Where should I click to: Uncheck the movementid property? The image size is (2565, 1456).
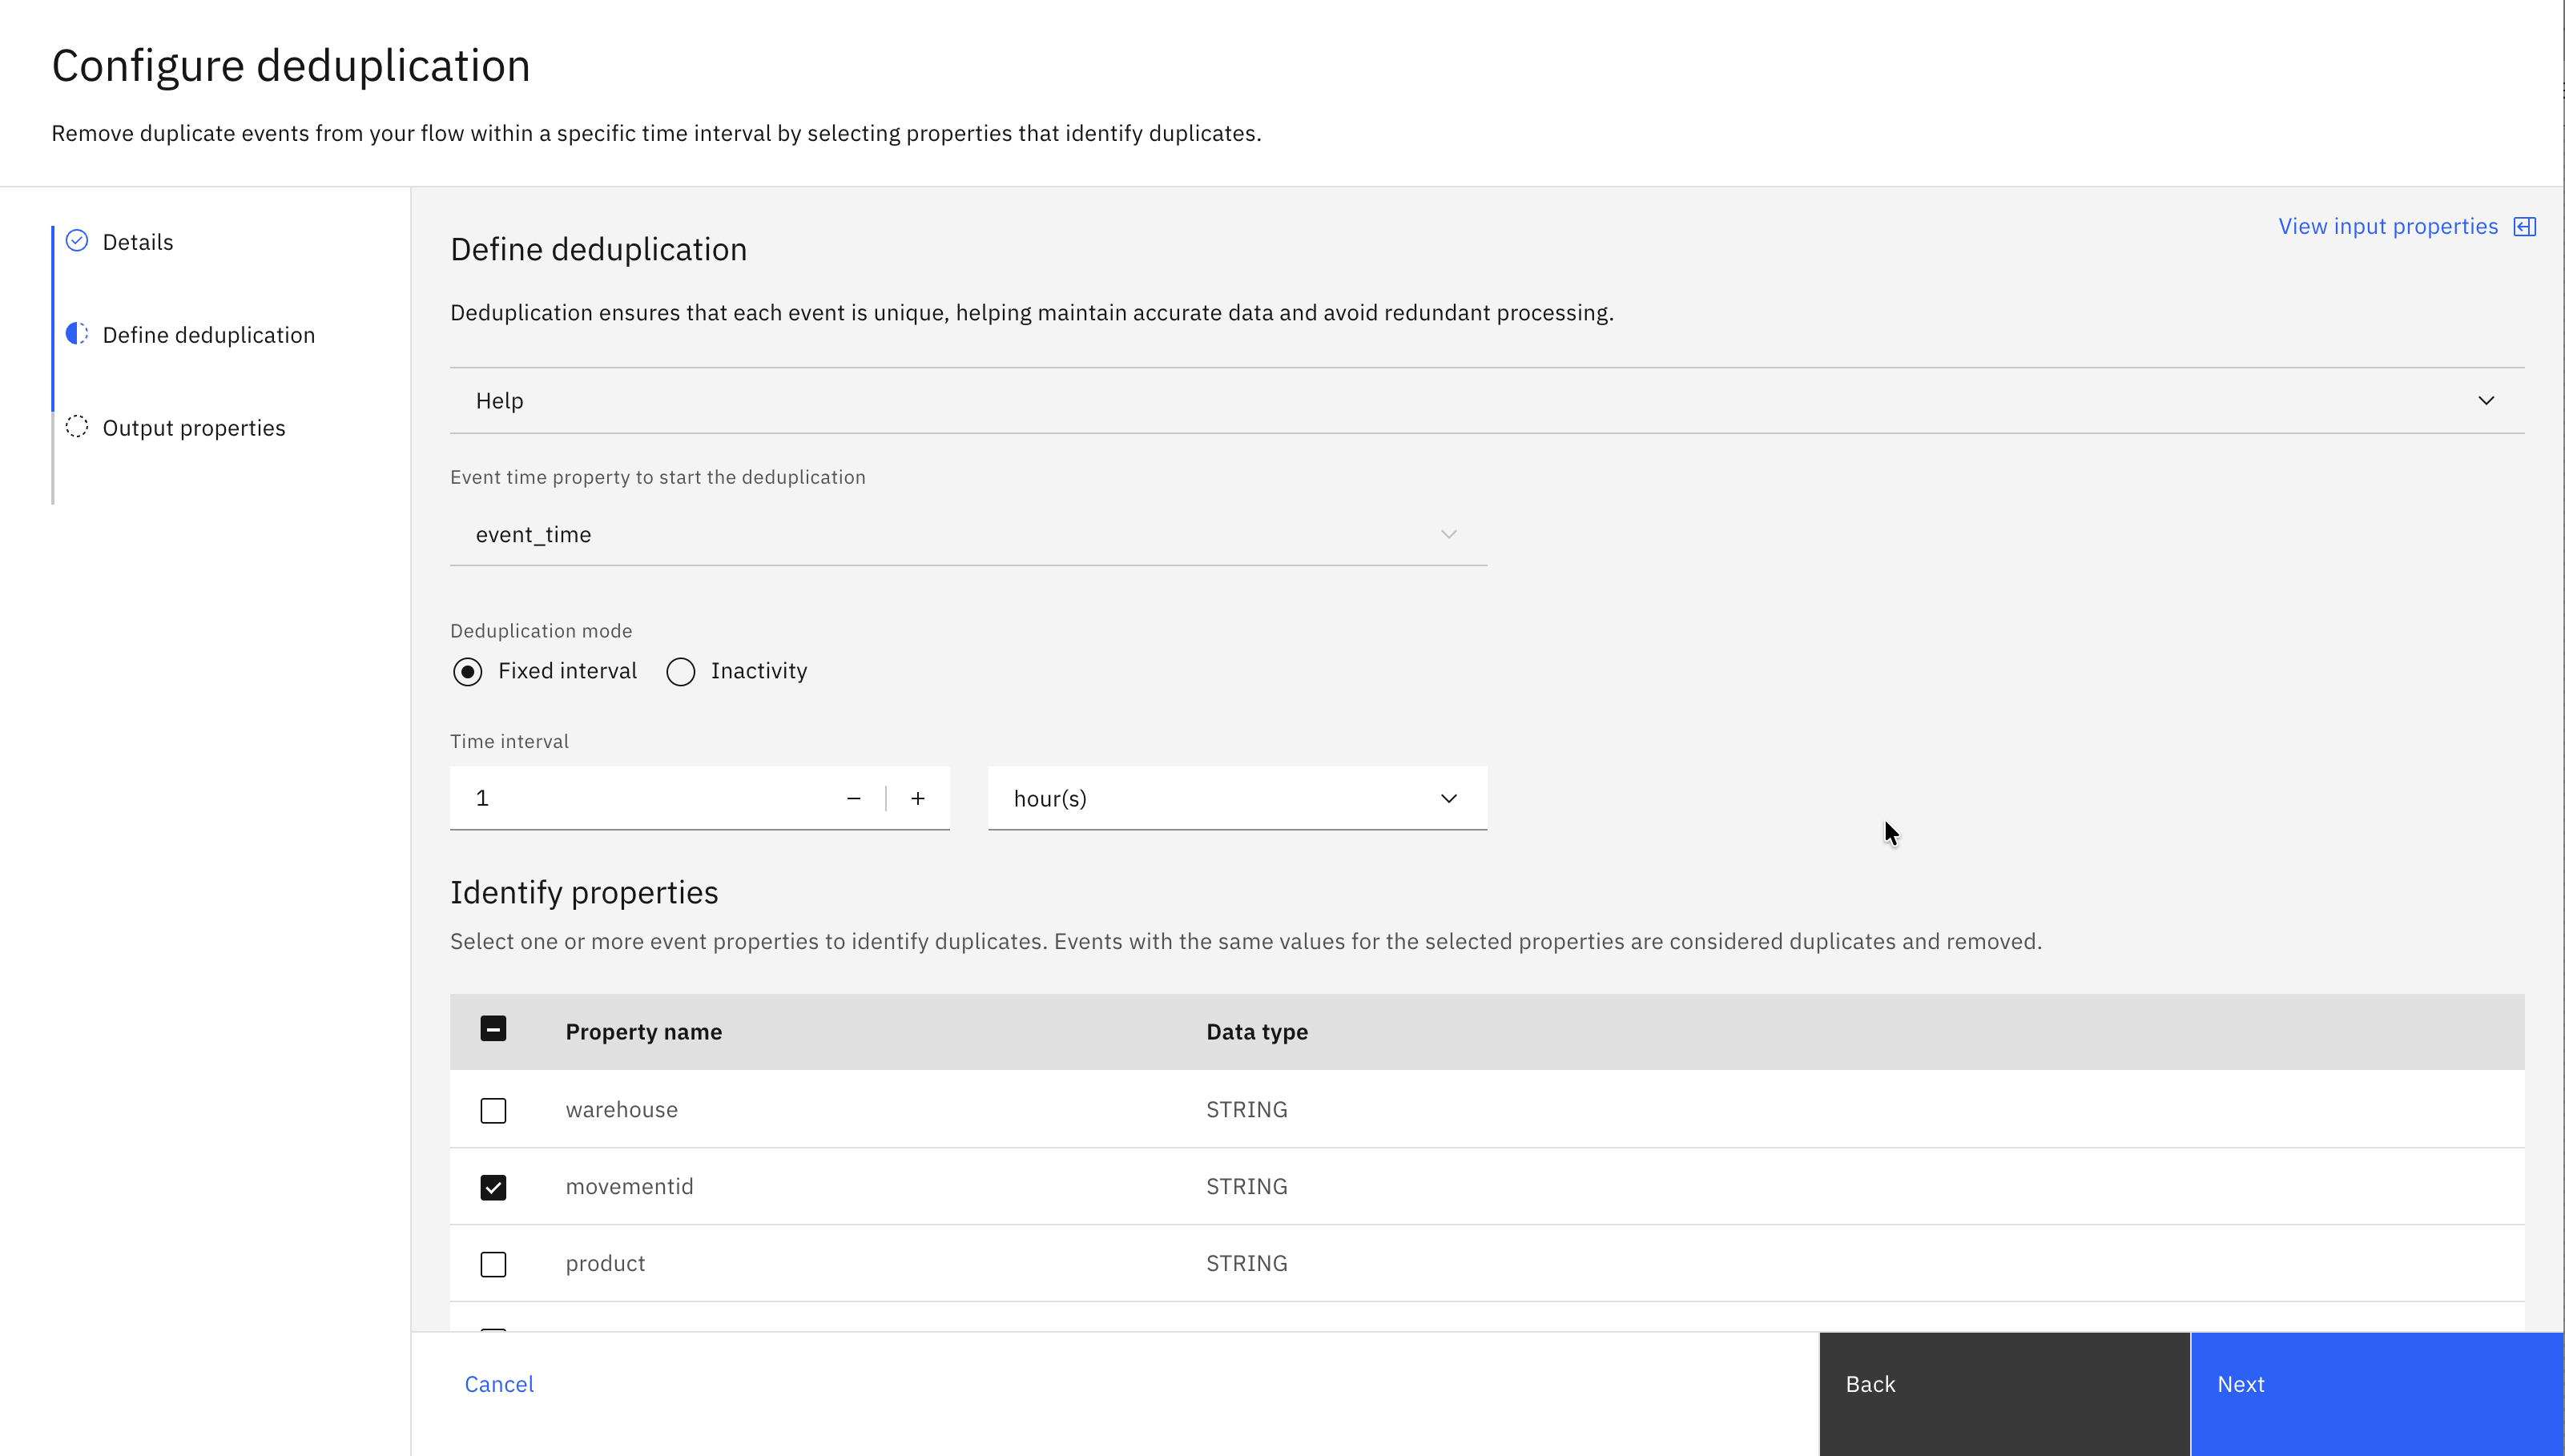click(493, 1187)
